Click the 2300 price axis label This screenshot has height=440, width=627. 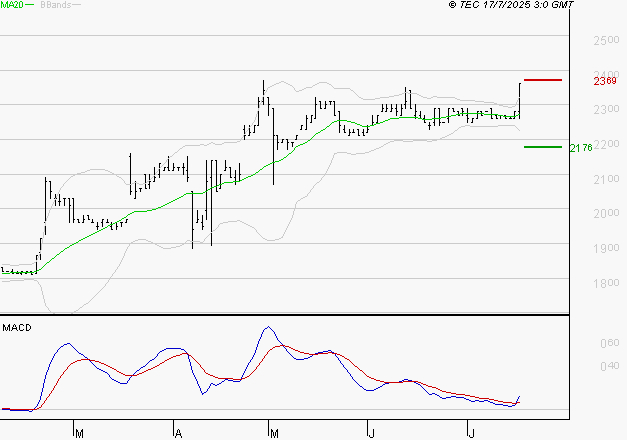[x=606, y=109]
